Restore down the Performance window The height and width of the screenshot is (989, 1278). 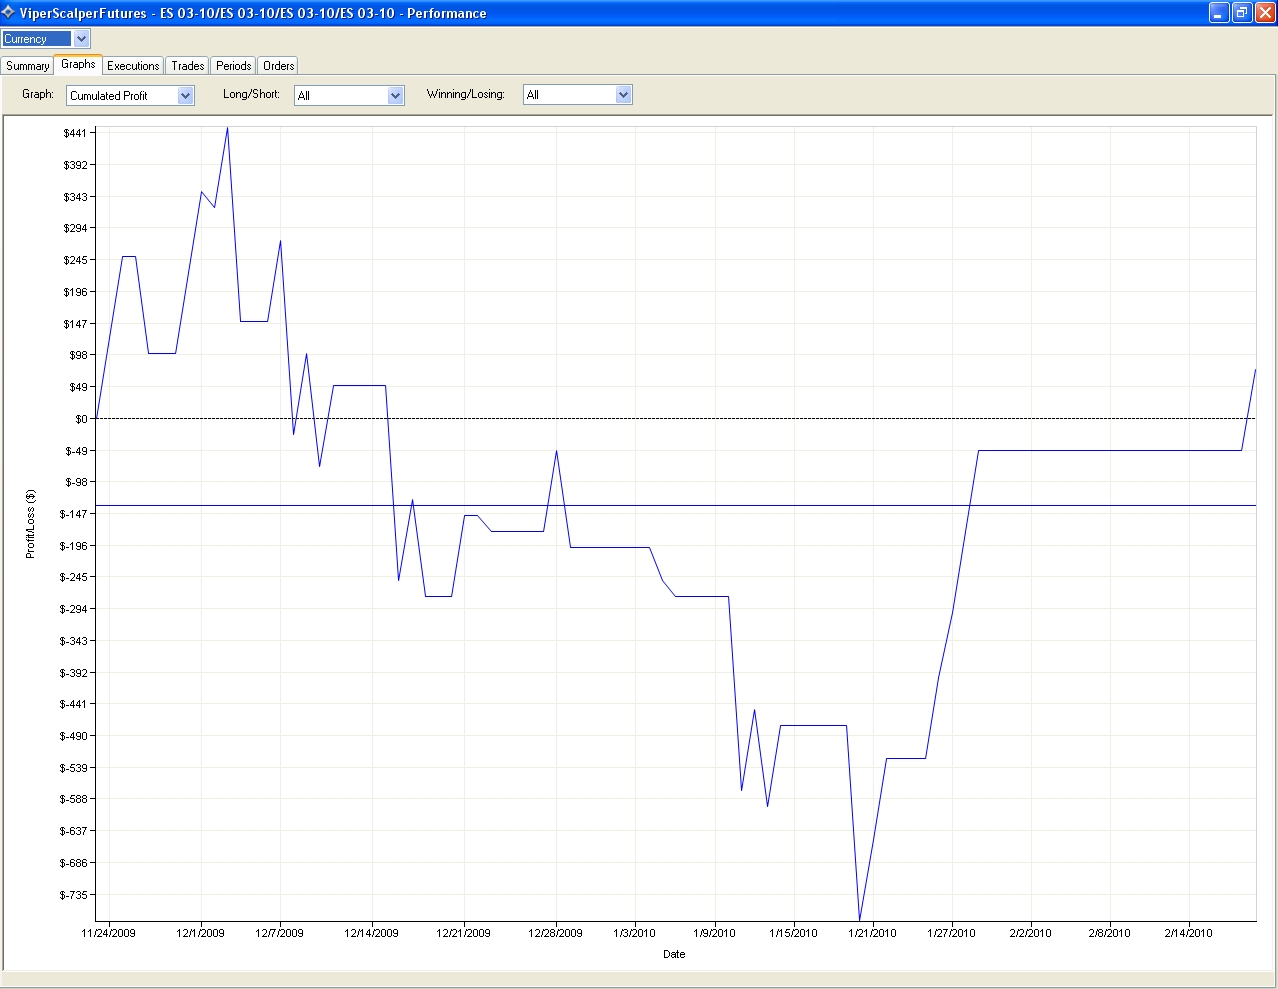click(x=1242, y=13)
